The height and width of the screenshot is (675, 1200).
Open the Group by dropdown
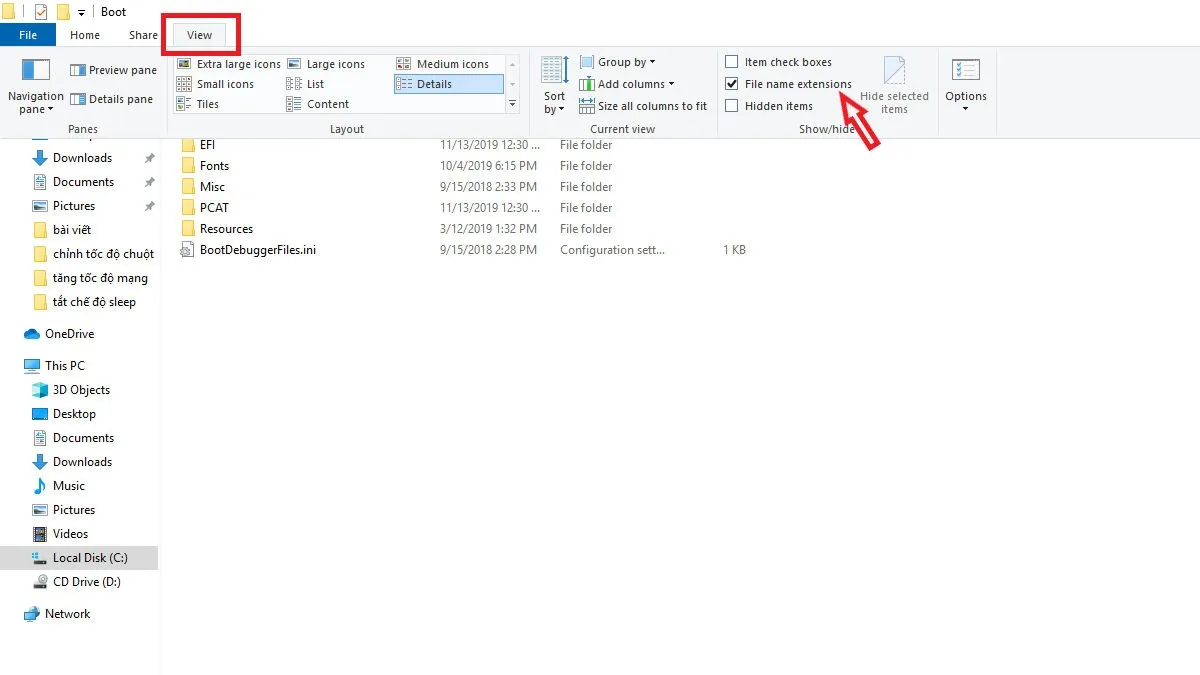click(x=620, y=61)
